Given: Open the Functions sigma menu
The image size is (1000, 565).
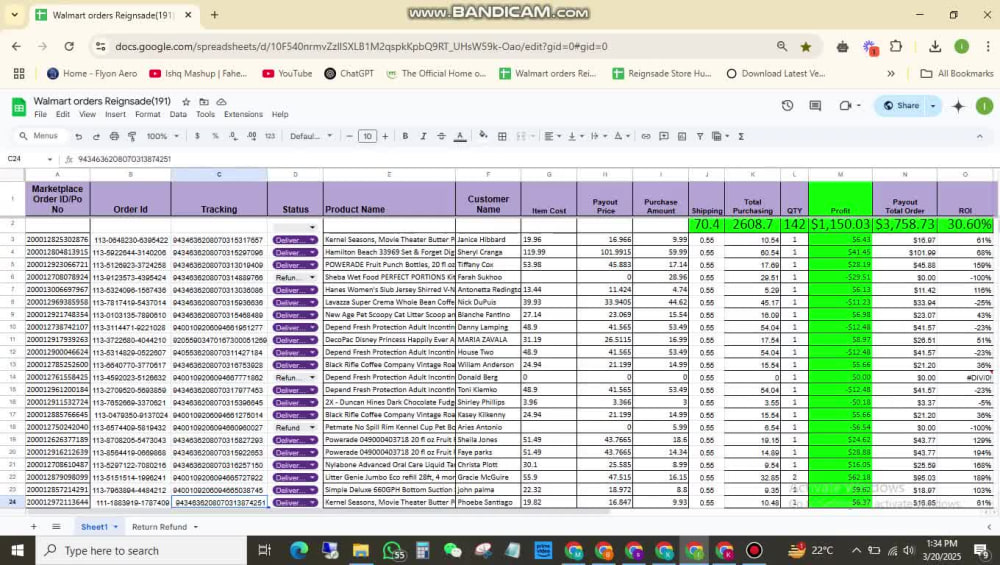Looking at the screenshot, I should pyautogui.click(x=741, y=136).
